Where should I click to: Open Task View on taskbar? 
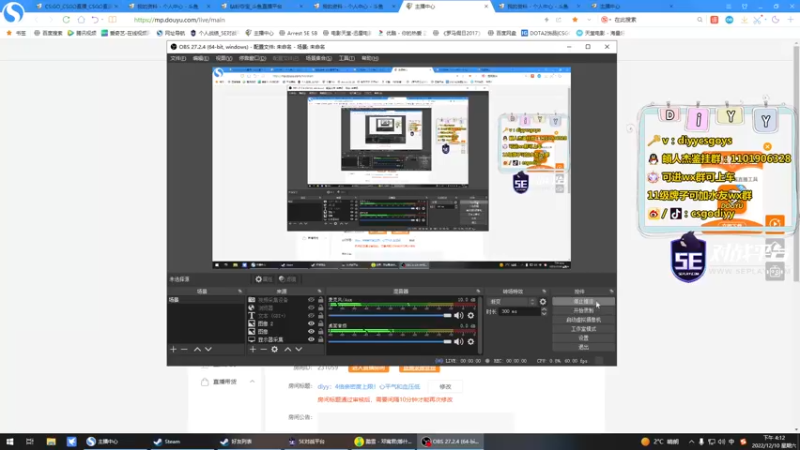pyautogui.click(x=30, y=441)
